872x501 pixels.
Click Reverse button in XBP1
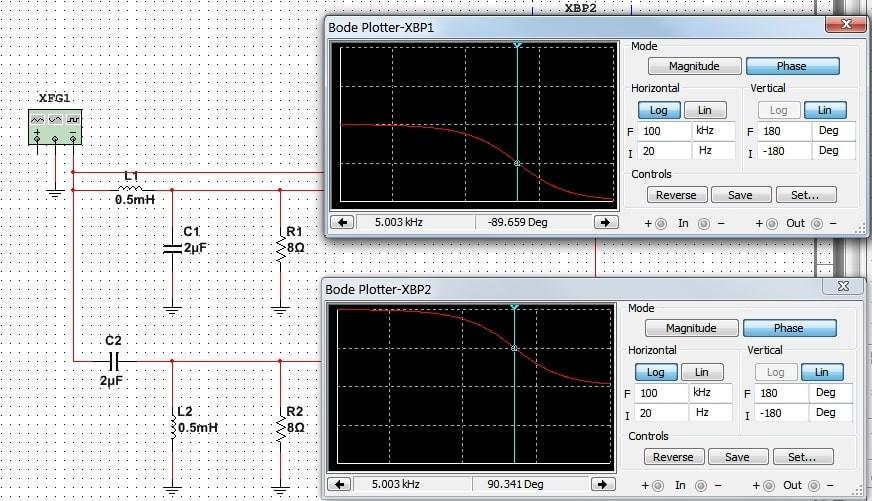pyautogui.click(x=677, y=195)
